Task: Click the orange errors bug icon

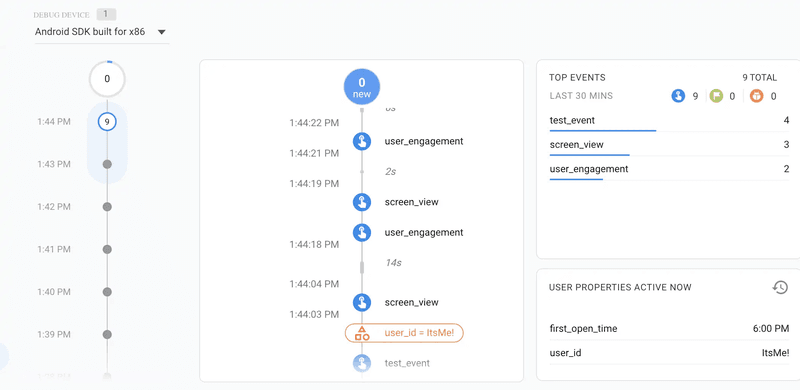Action: tap(757, 95)
